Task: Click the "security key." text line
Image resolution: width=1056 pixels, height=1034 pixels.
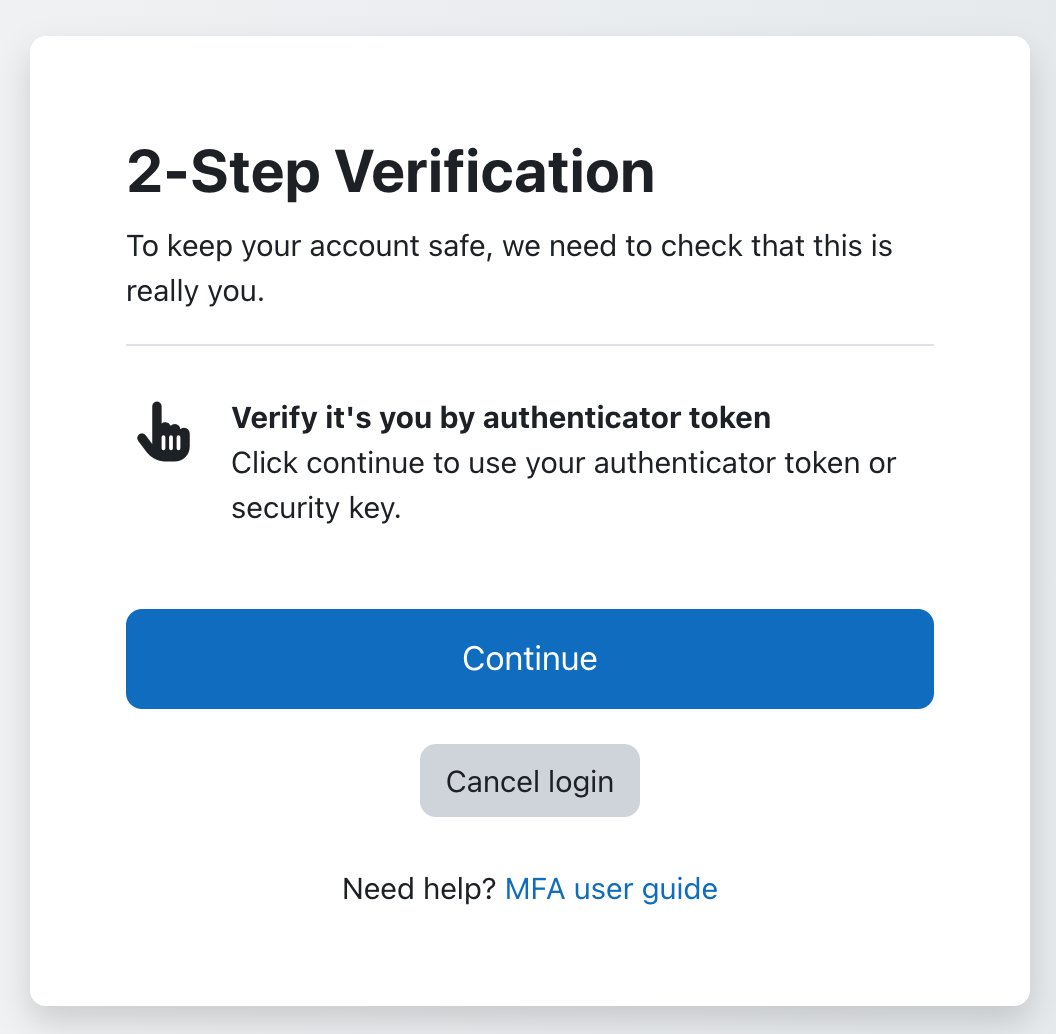Action: [317, 508]
